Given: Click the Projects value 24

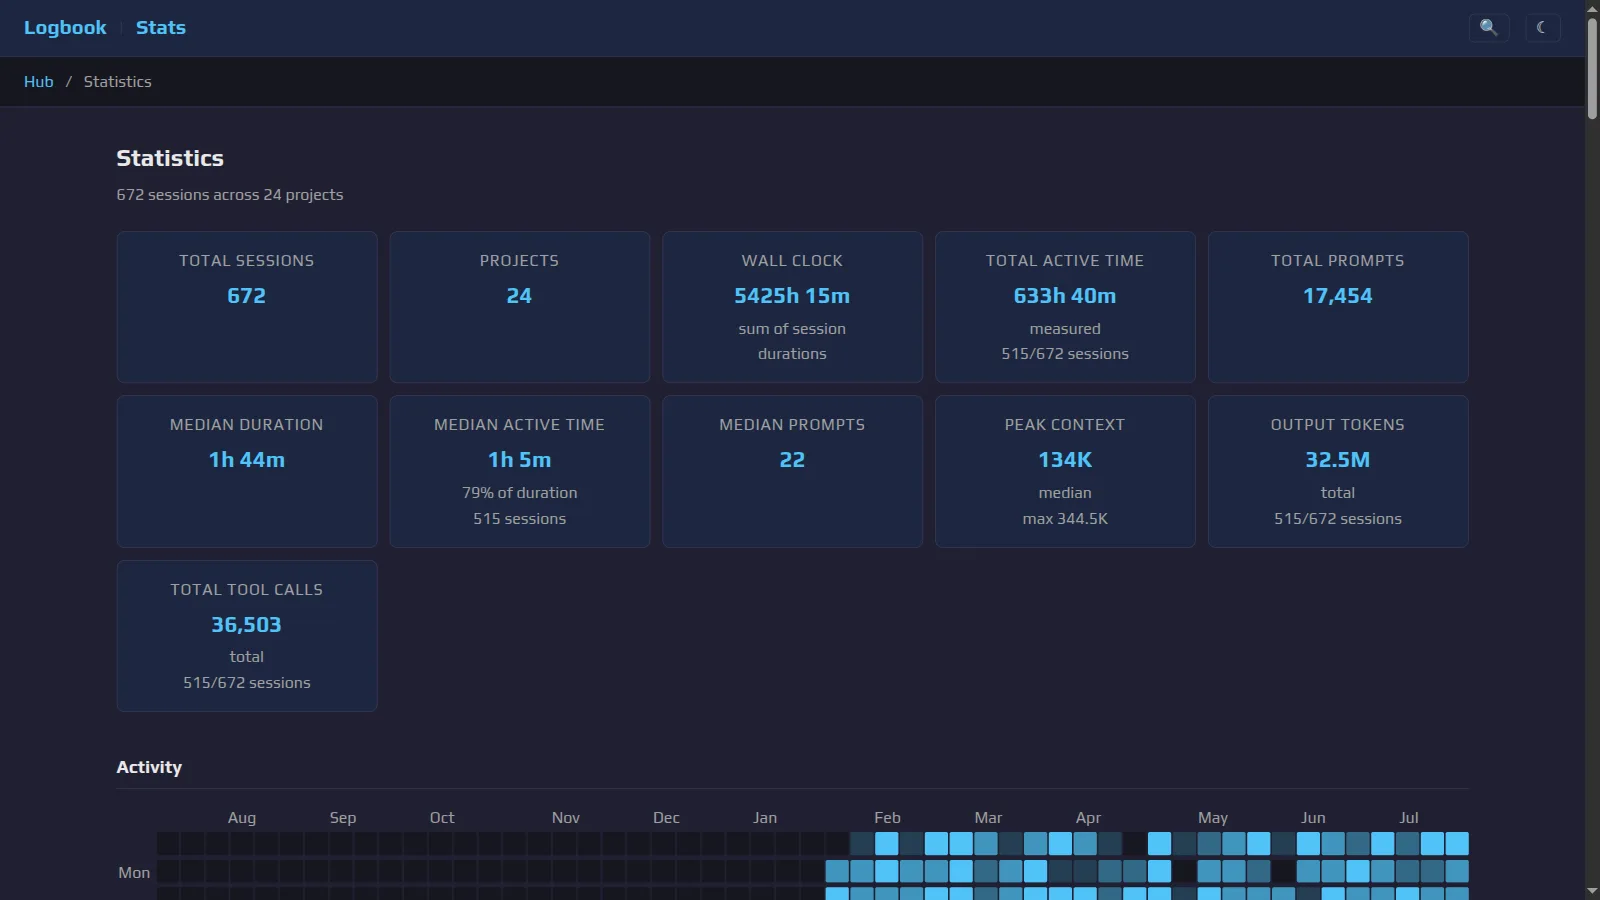Looking at the screenshot, I should 519,296.
